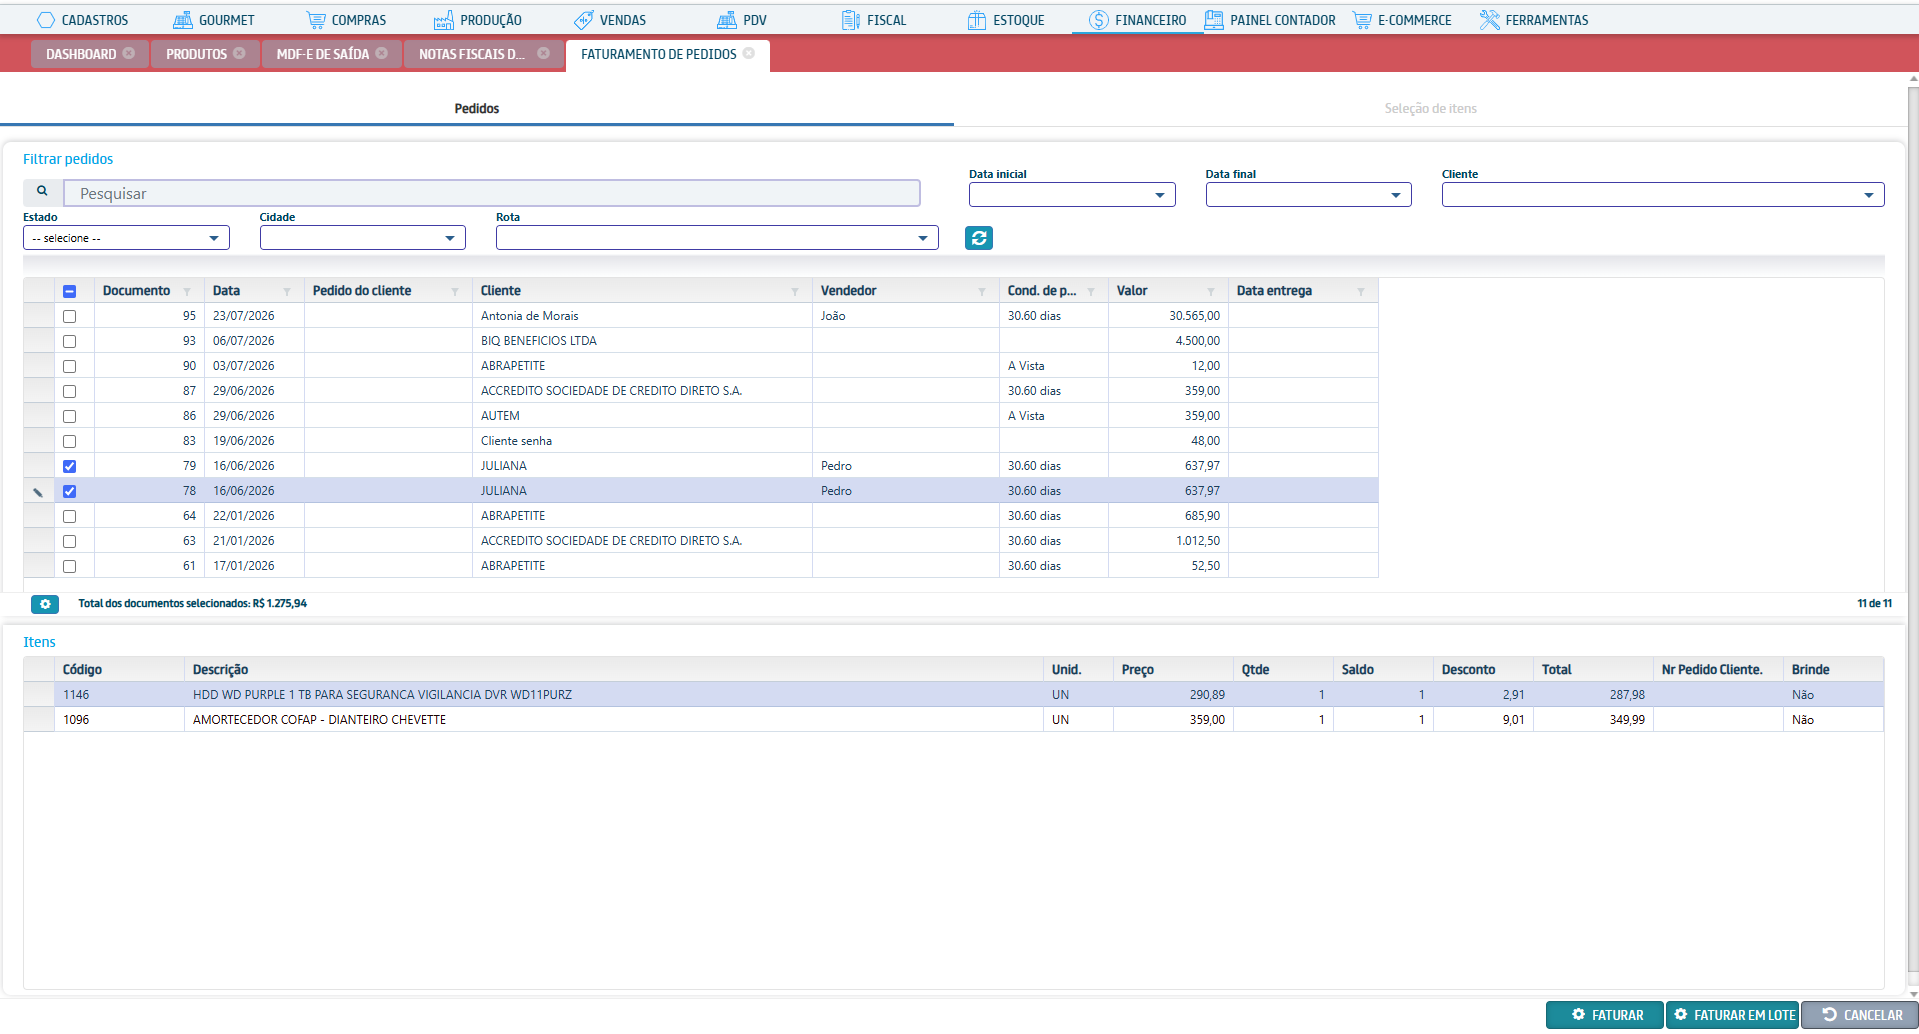Switch to the MDF-e de Saída tab
This screenshot has height=1034, width=1919.
click(323, 54)
